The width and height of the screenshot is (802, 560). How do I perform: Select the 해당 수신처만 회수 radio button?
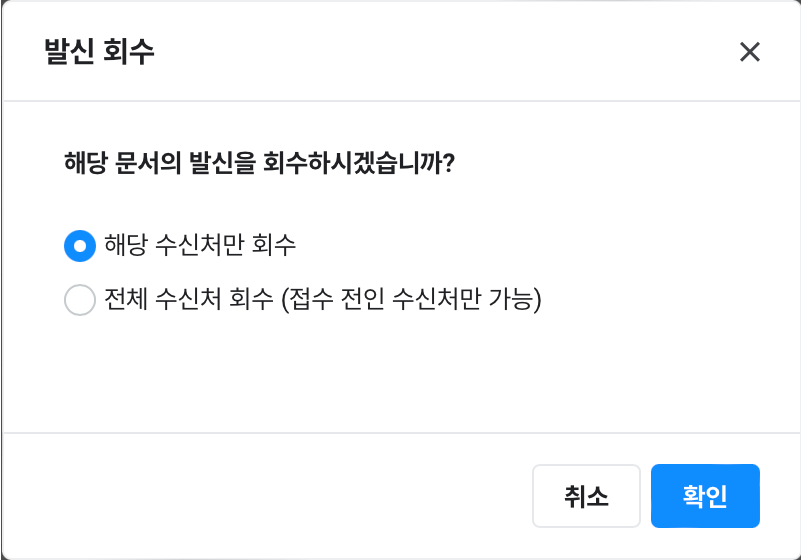(x=80, y=245)
